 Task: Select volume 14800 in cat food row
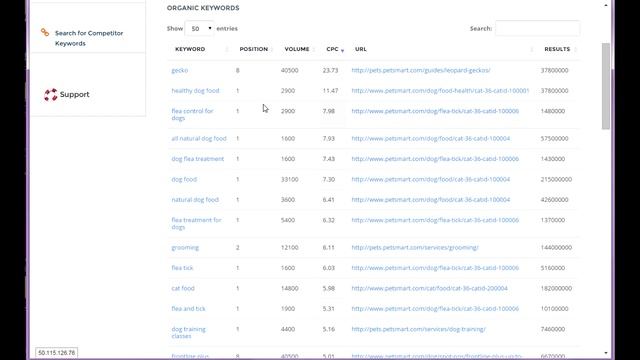(x=289, y=288)
